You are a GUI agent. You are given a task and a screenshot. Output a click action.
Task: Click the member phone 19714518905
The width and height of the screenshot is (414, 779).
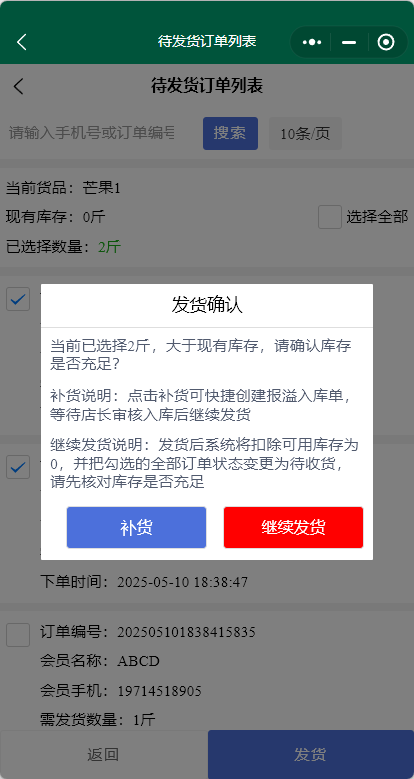(160, 691)
